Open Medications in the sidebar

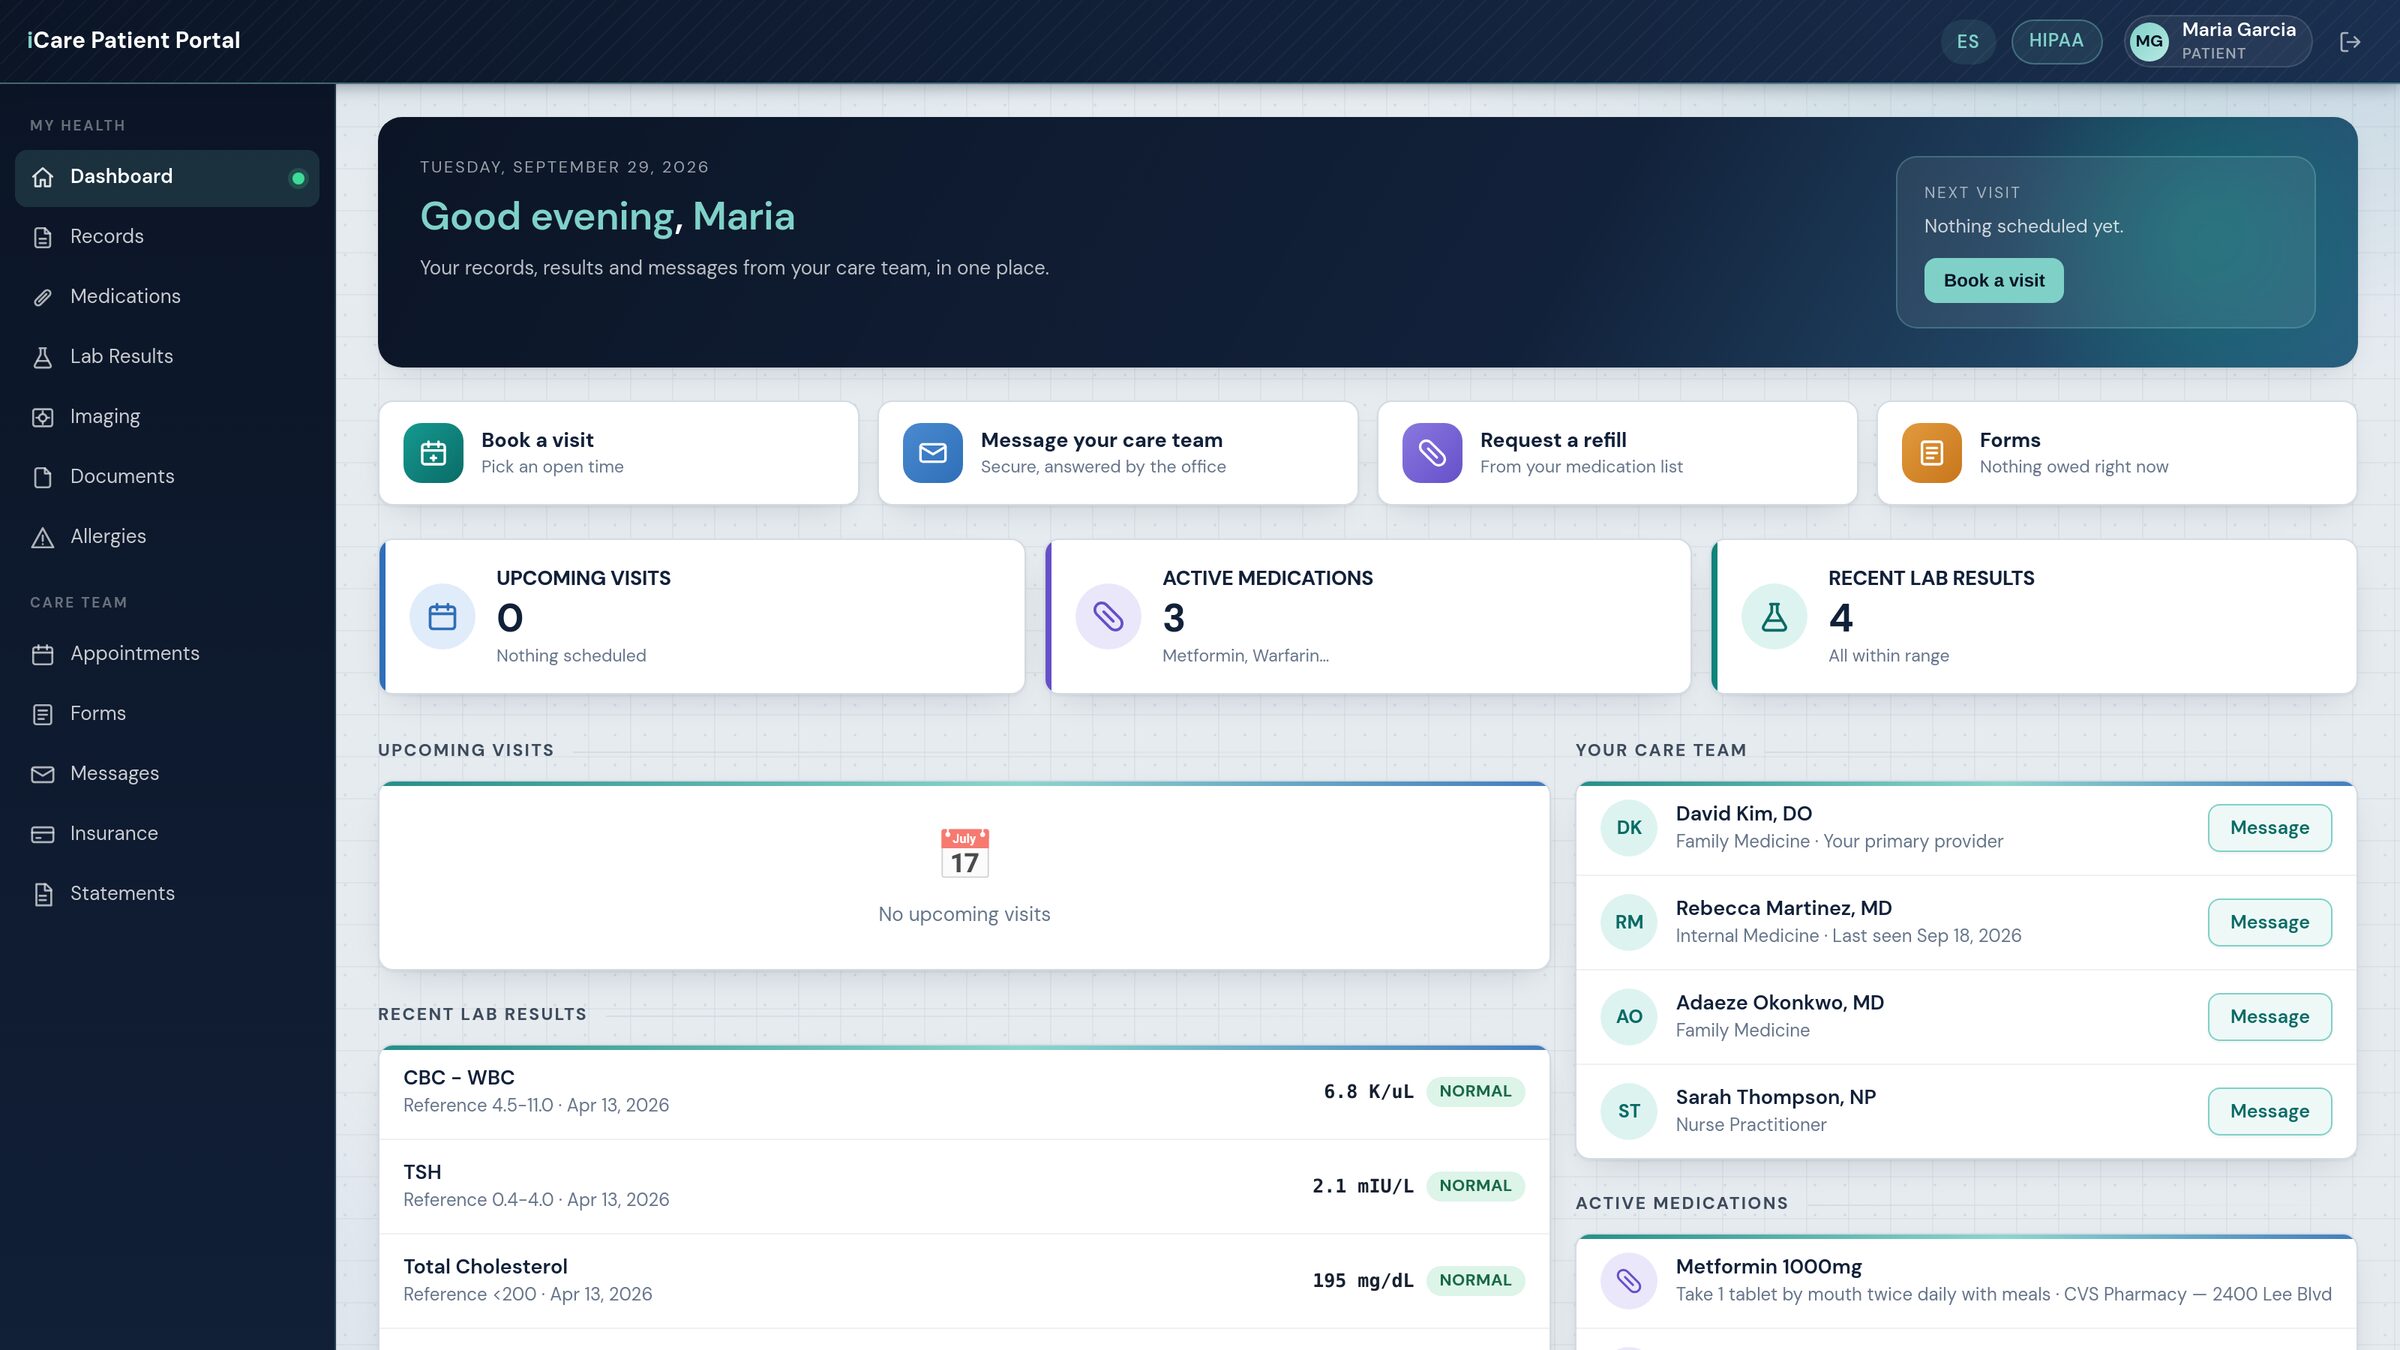tap(167, 297)
